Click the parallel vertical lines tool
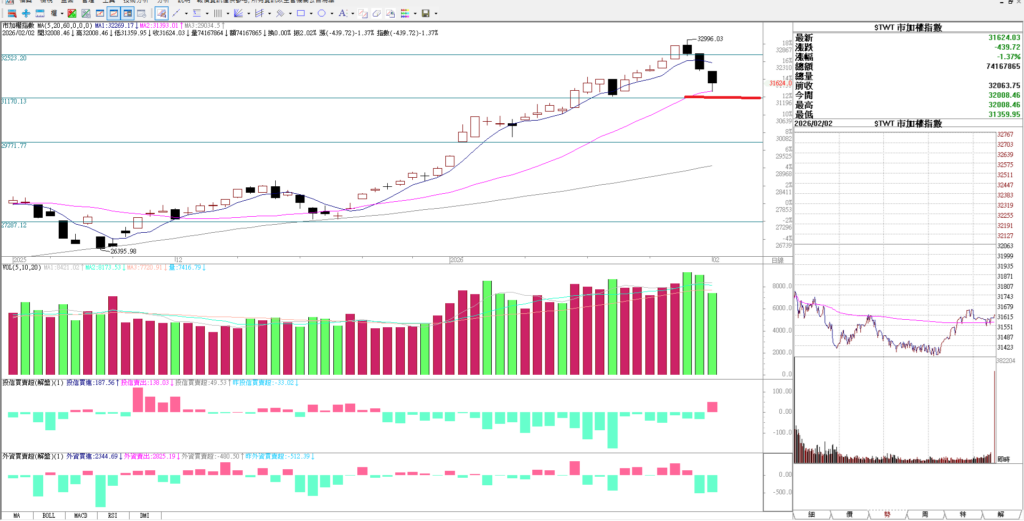This screenshot has height=521, width=1024. point(217,13)
